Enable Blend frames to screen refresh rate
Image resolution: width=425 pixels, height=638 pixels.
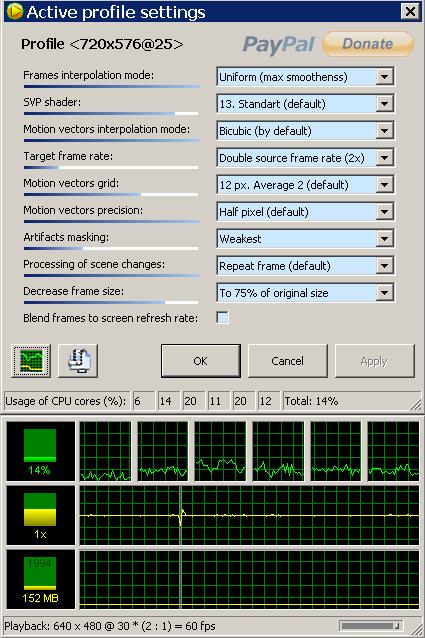click(222, 317)
